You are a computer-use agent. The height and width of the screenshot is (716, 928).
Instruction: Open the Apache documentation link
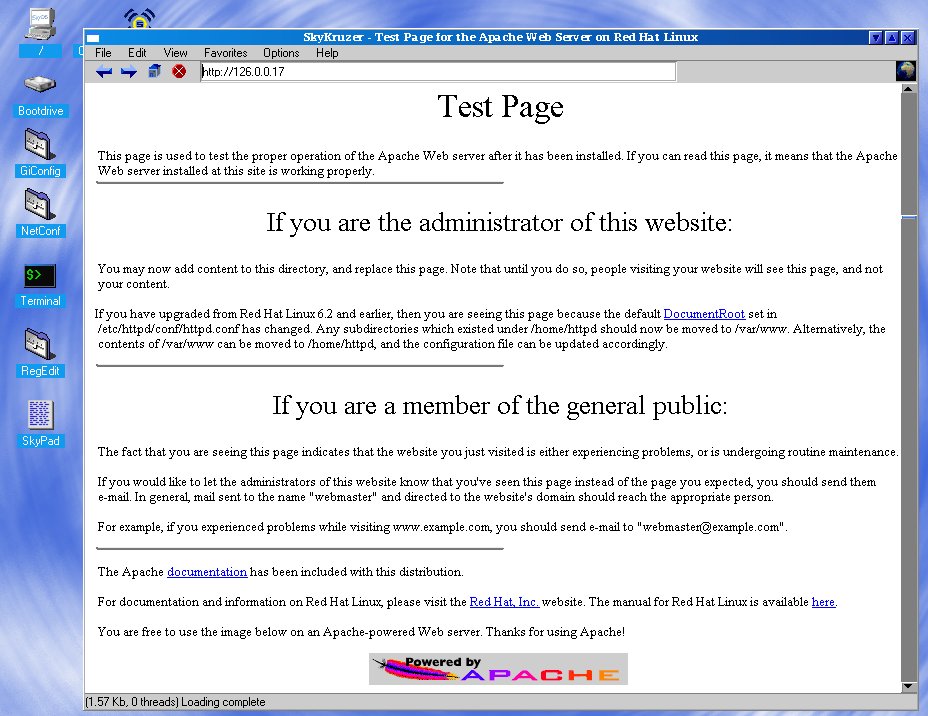point(207,572)
